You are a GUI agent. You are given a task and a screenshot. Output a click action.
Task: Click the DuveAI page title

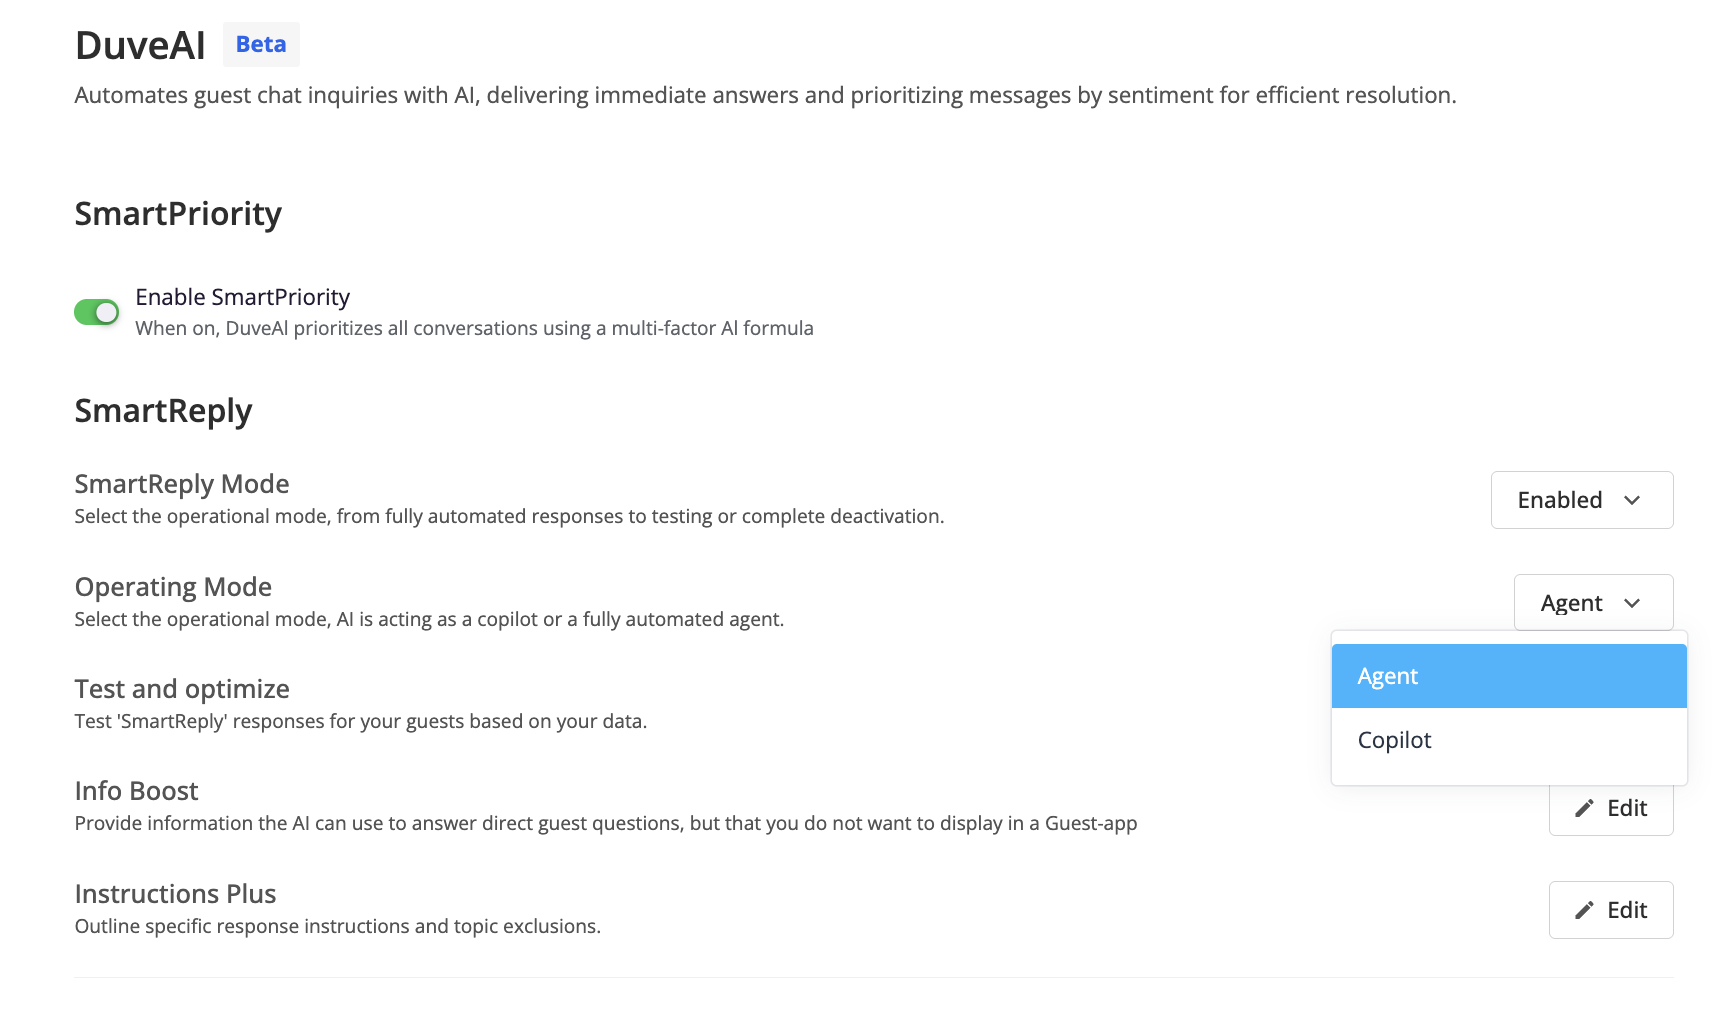point(140,45)
